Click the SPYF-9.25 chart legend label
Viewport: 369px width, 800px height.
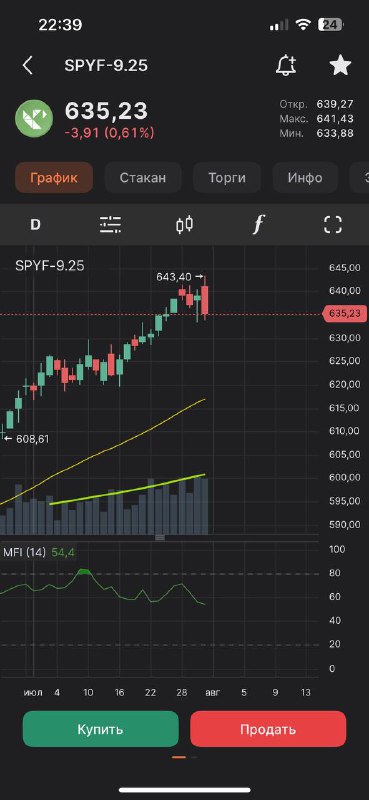[50, 265]
